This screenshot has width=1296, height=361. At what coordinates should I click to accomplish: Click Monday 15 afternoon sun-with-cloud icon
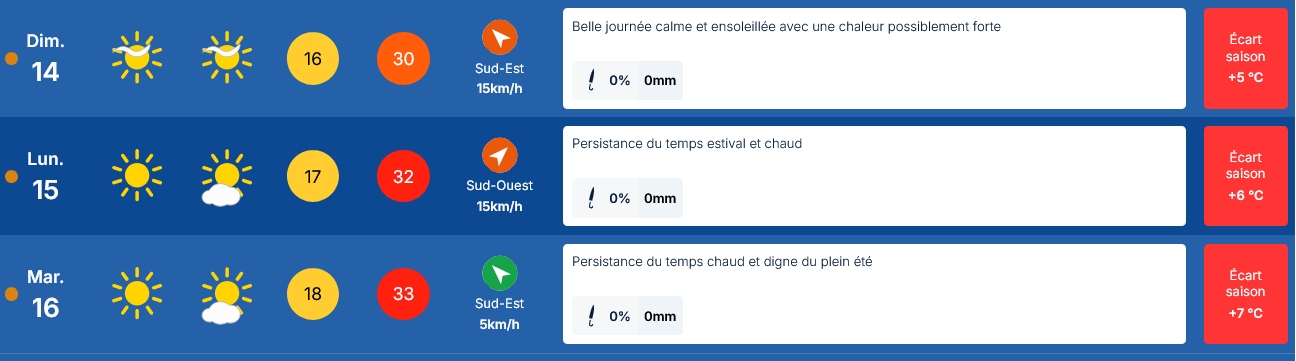pos(224,178)
